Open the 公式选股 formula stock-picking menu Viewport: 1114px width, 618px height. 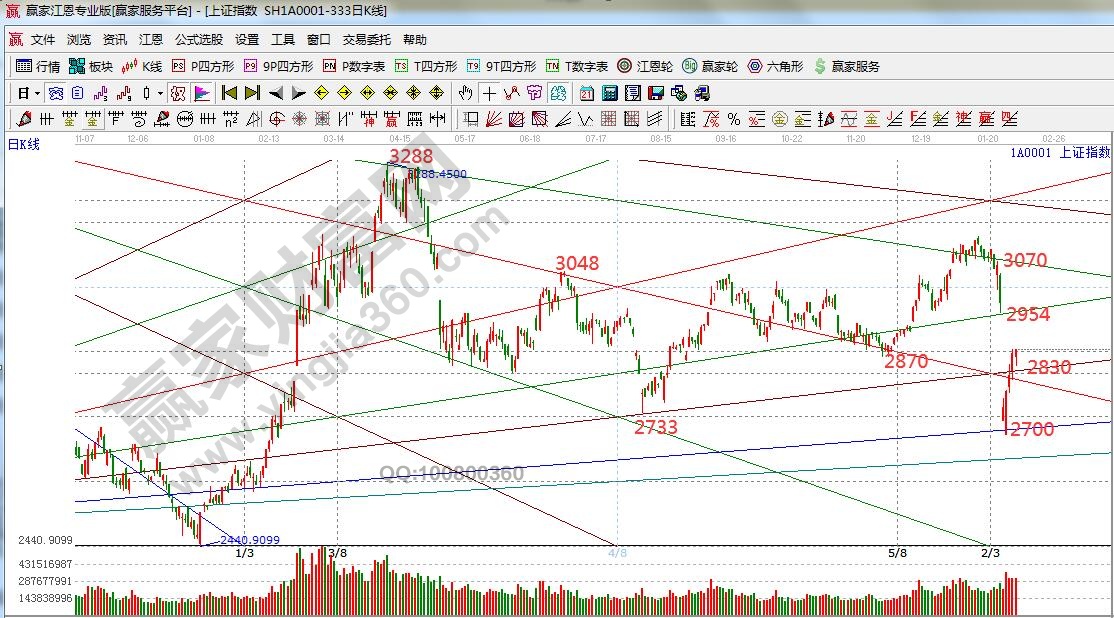[199, 40]
